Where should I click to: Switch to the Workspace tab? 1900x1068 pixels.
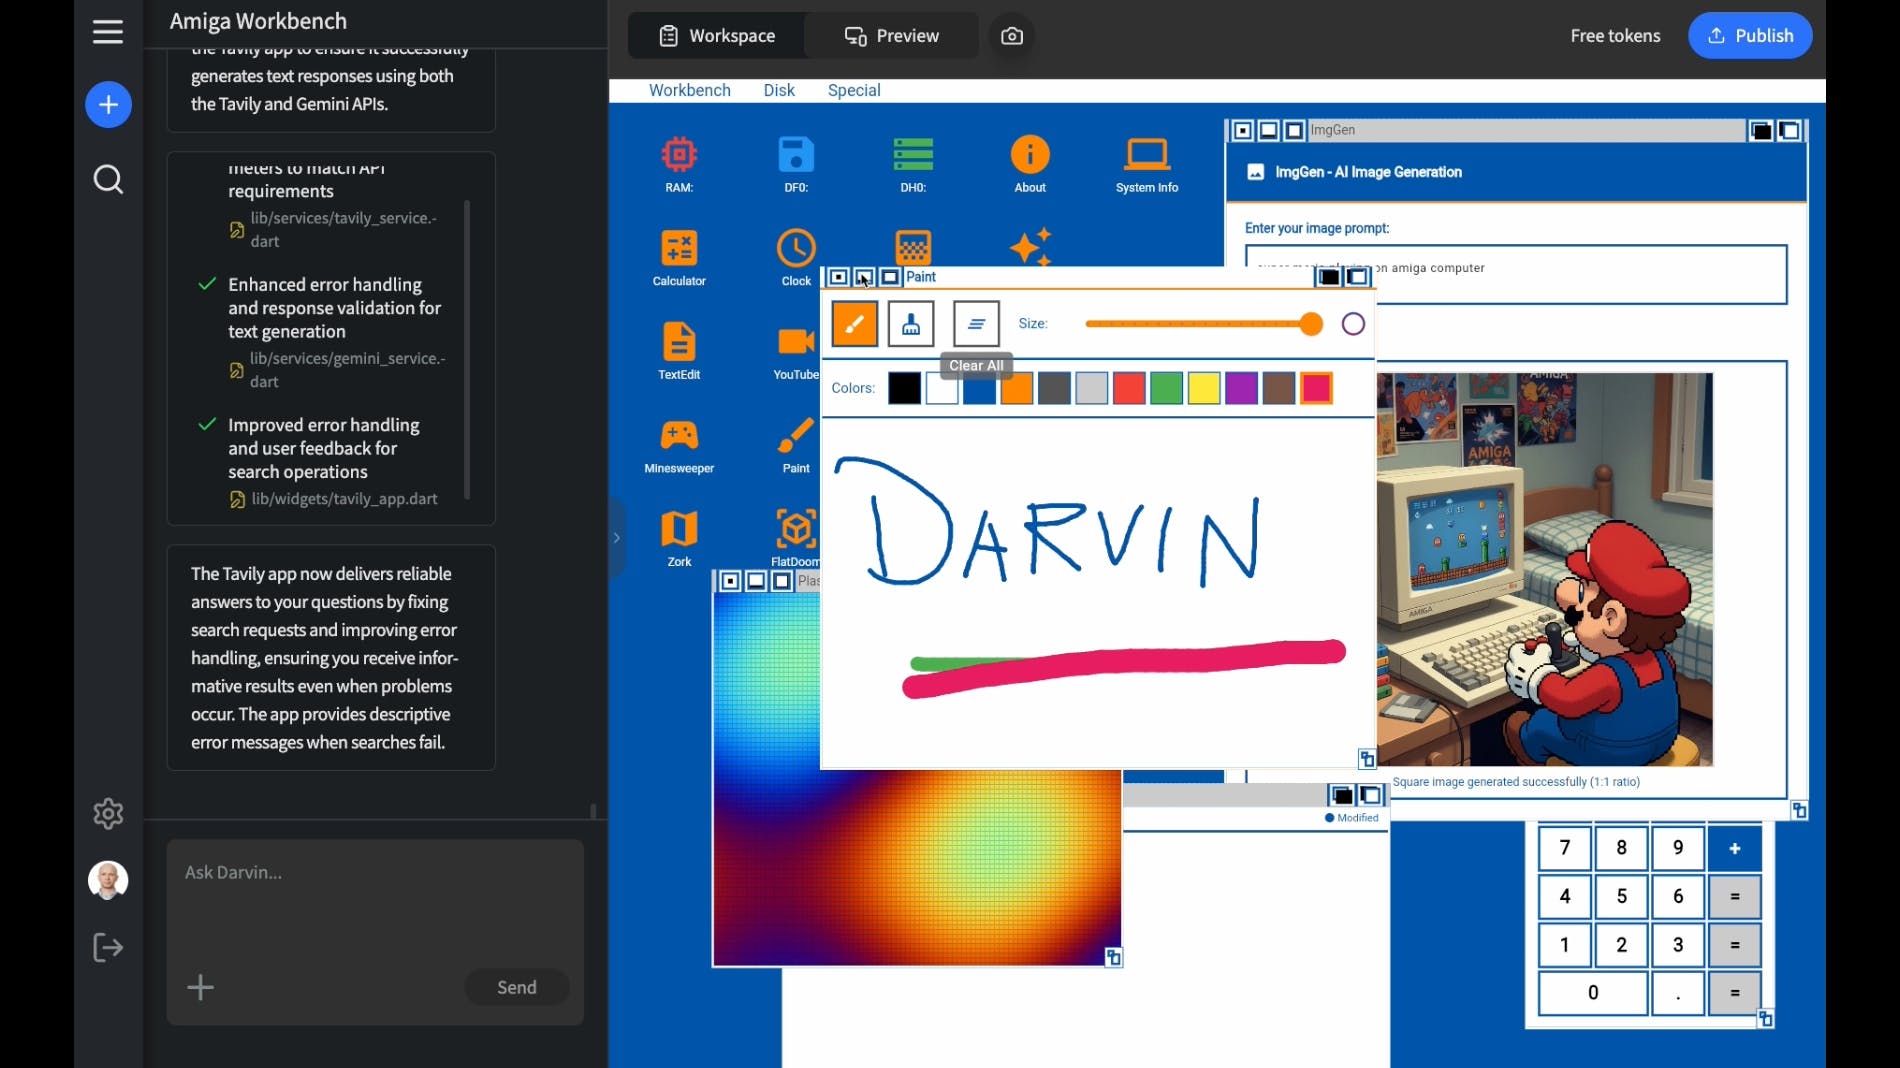point(717,36)
